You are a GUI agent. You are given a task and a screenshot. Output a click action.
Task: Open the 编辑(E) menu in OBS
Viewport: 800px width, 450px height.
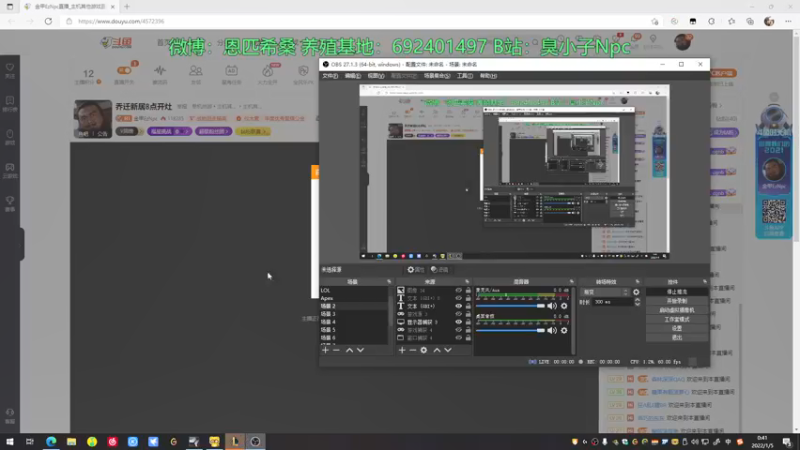[x=353, y=76]
